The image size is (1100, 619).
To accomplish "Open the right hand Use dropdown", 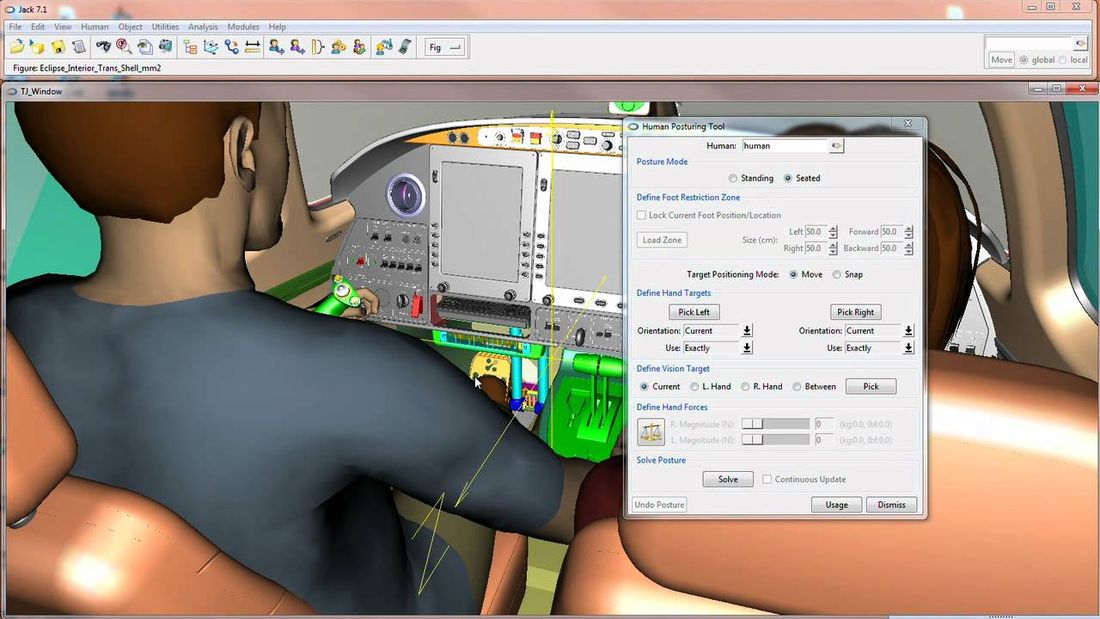I will point(908,348).
